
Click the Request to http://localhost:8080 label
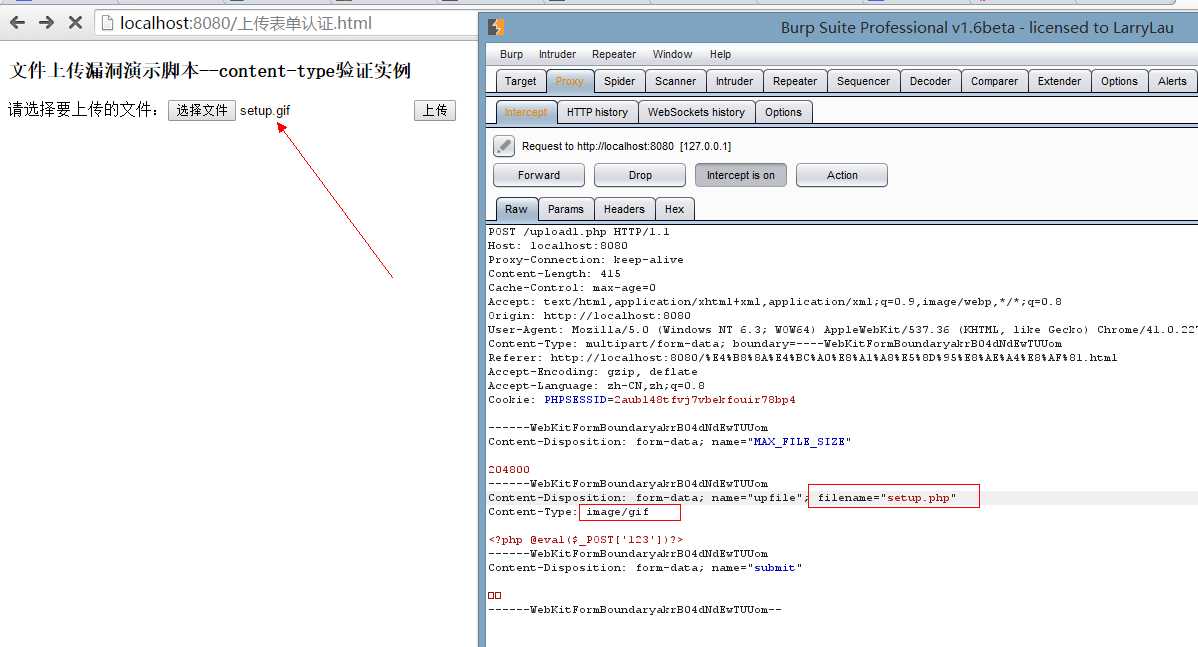pyautogui.click(x=627, y=146)
